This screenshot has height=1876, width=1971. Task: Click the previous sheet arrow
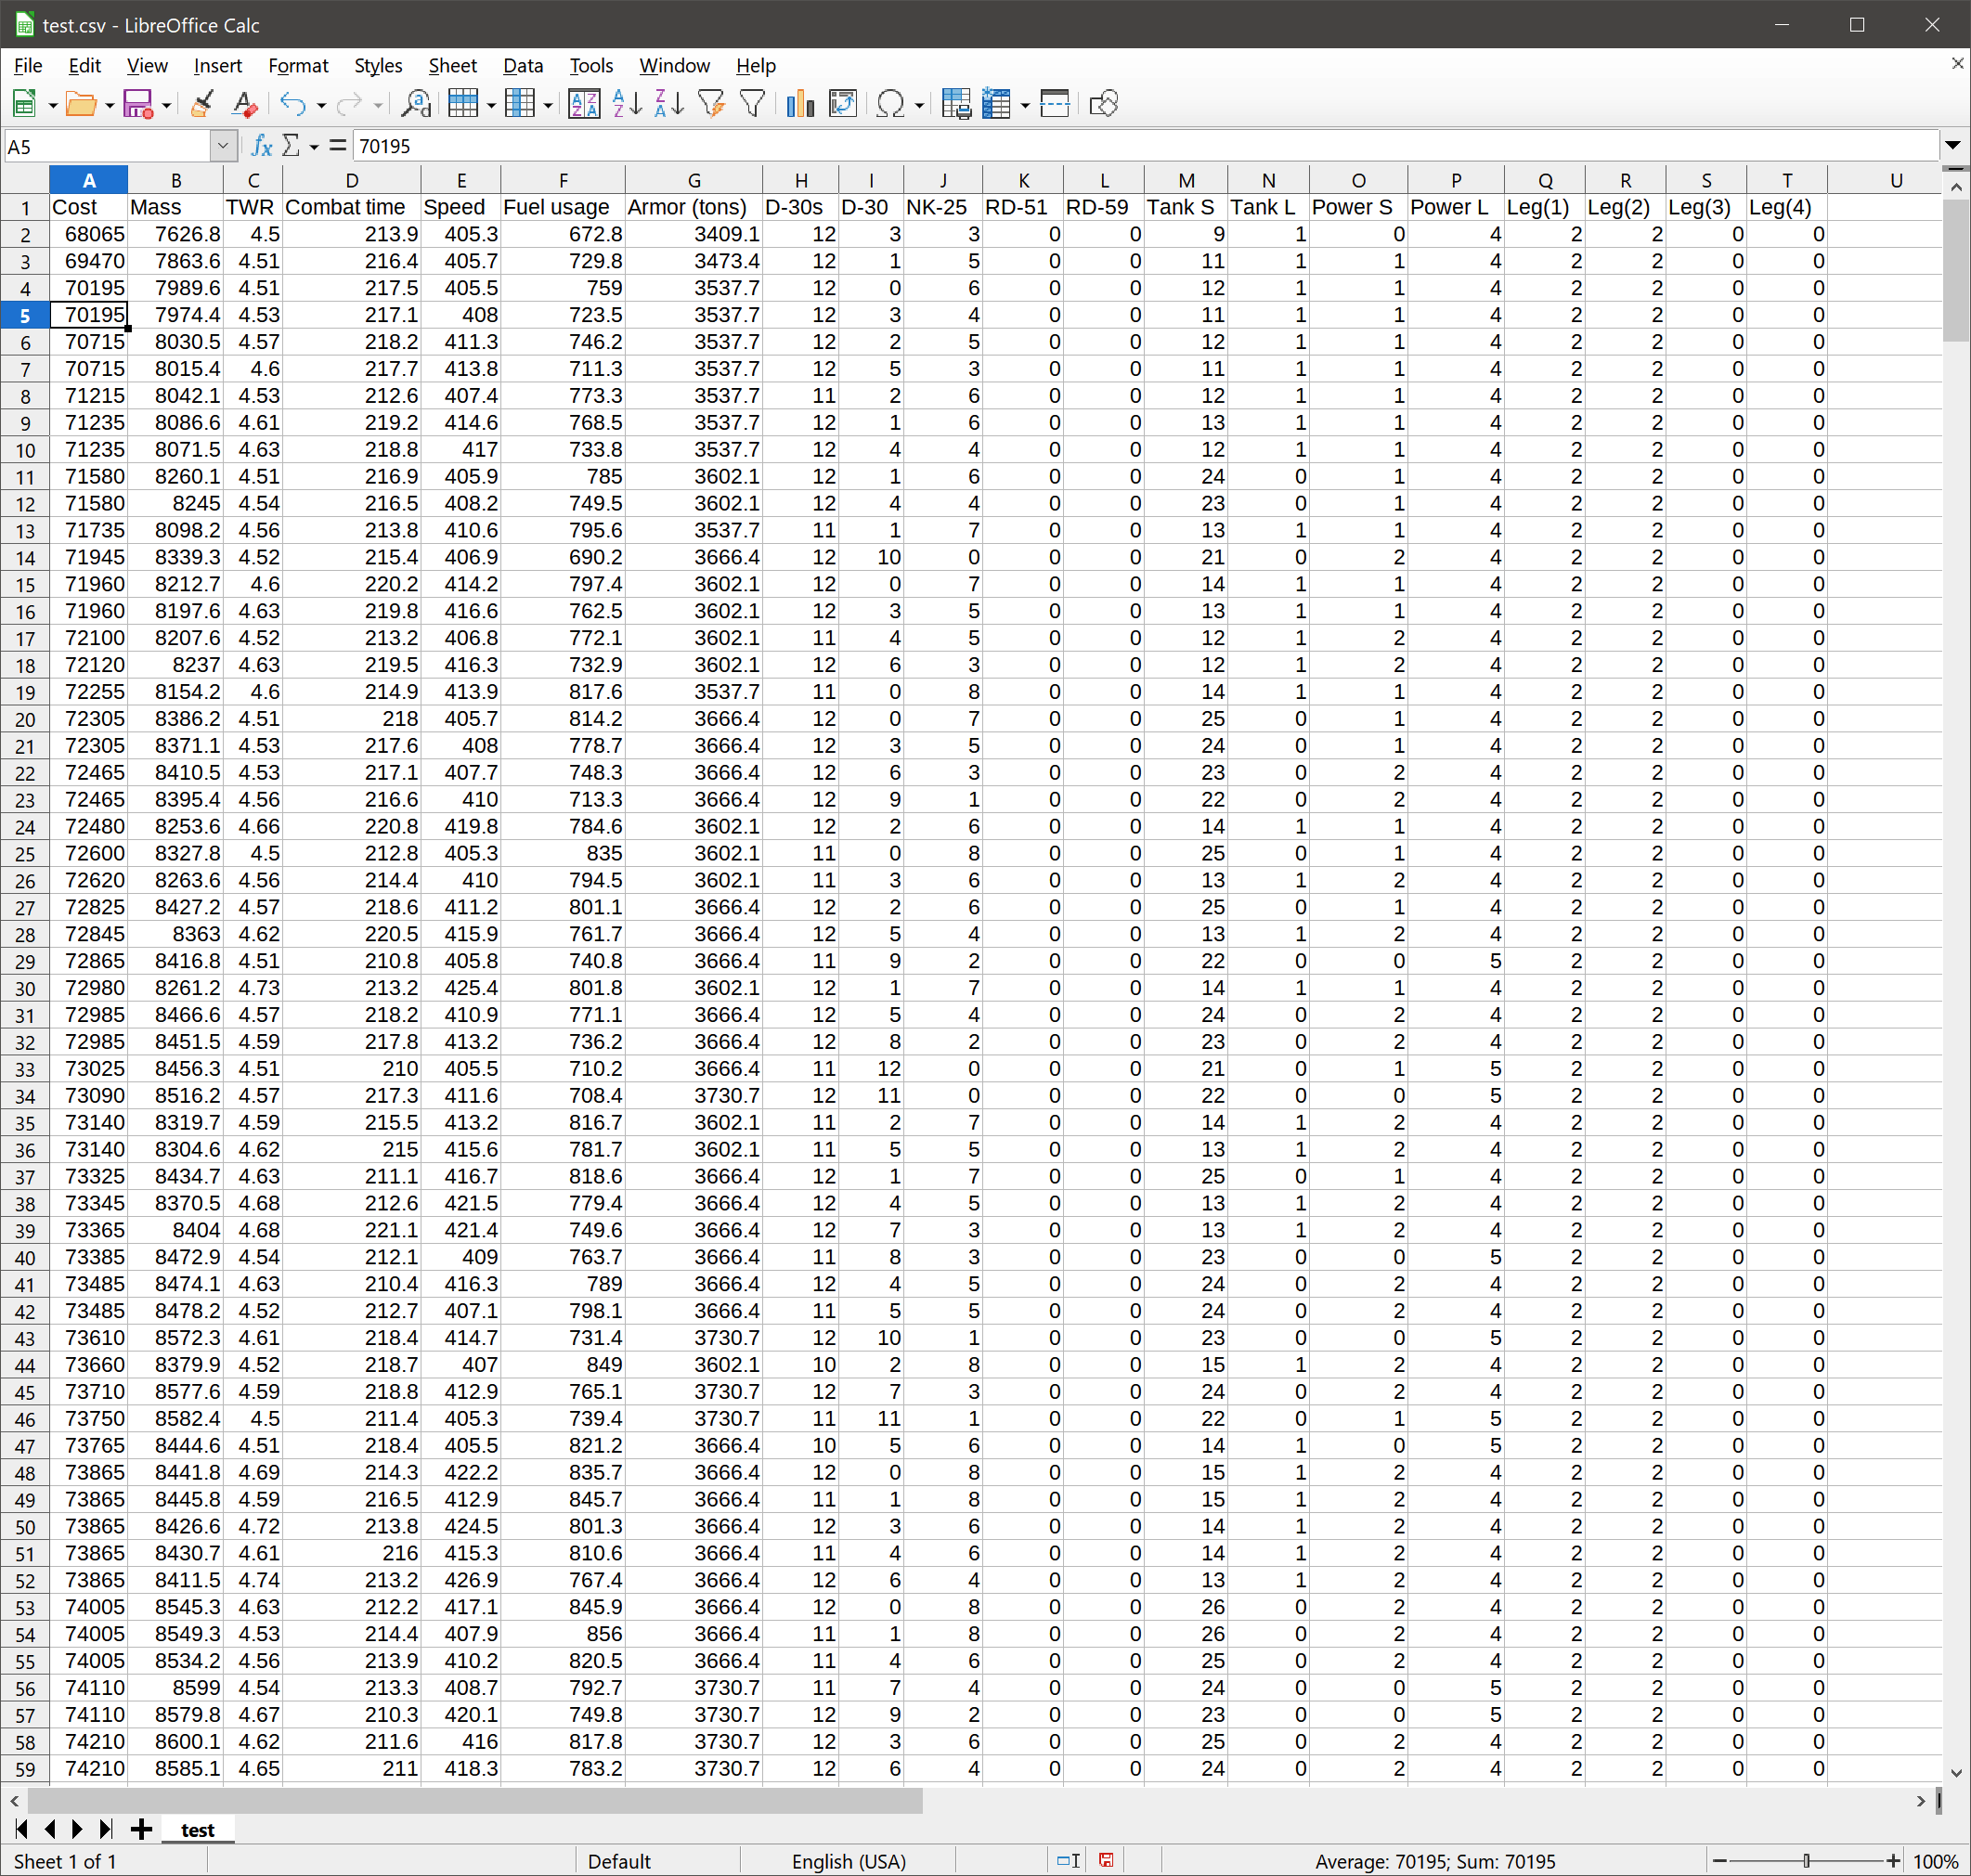(x=50, y=1829)
